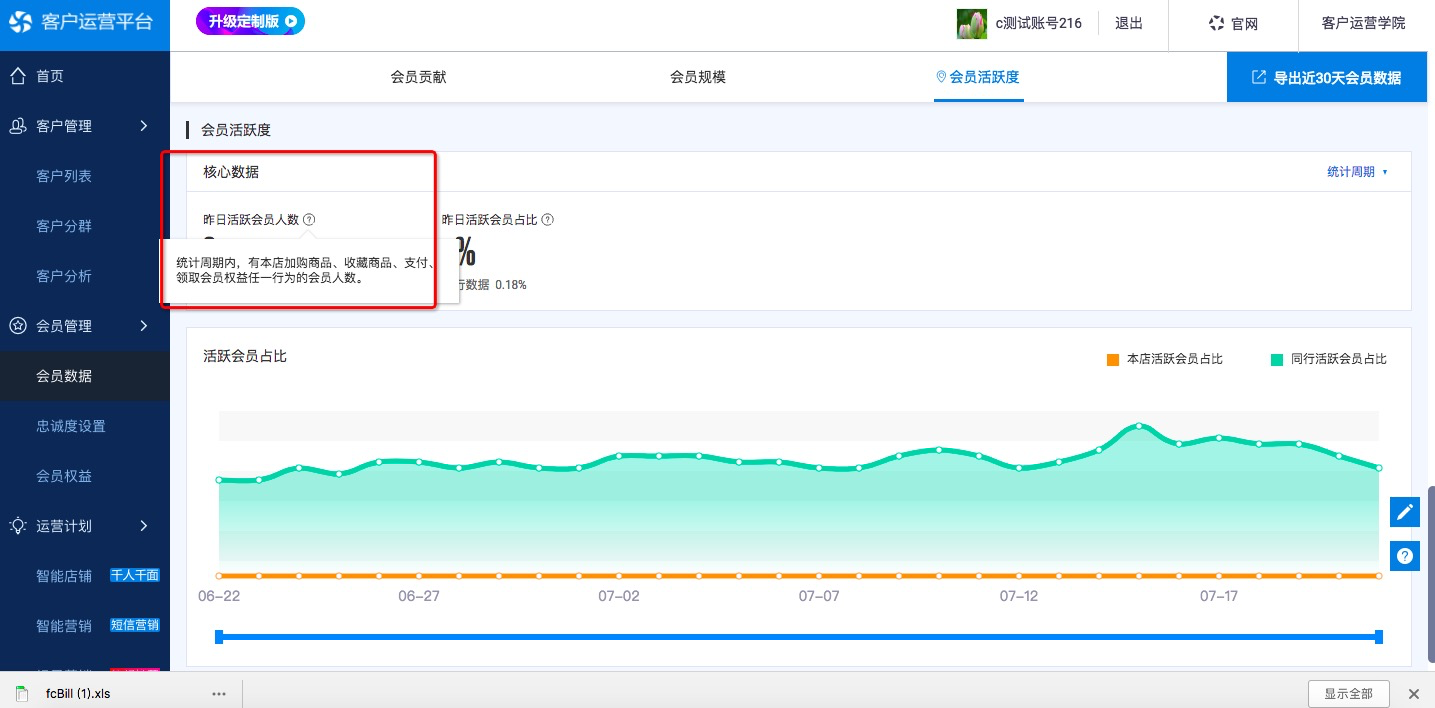Click the 升级定制版 button
The width and height of the screenshot is (1435, 708).
coord(250,20)
